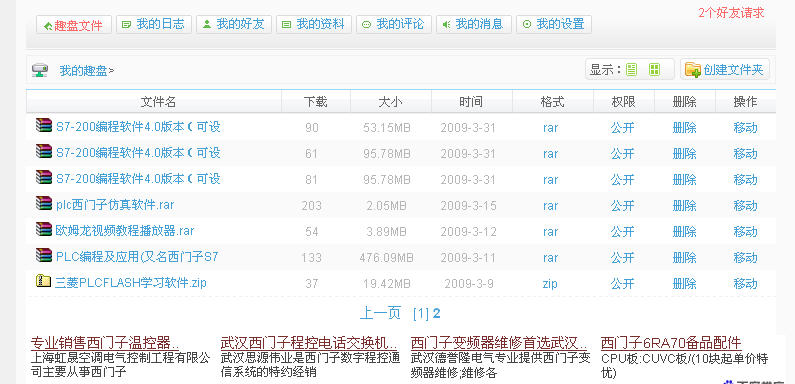Toggle 公开 permission for 三菱PLCFLASH学习软件.zip
Image resolution: width=795 pixels, height=384 pixels.
(623, 283)
